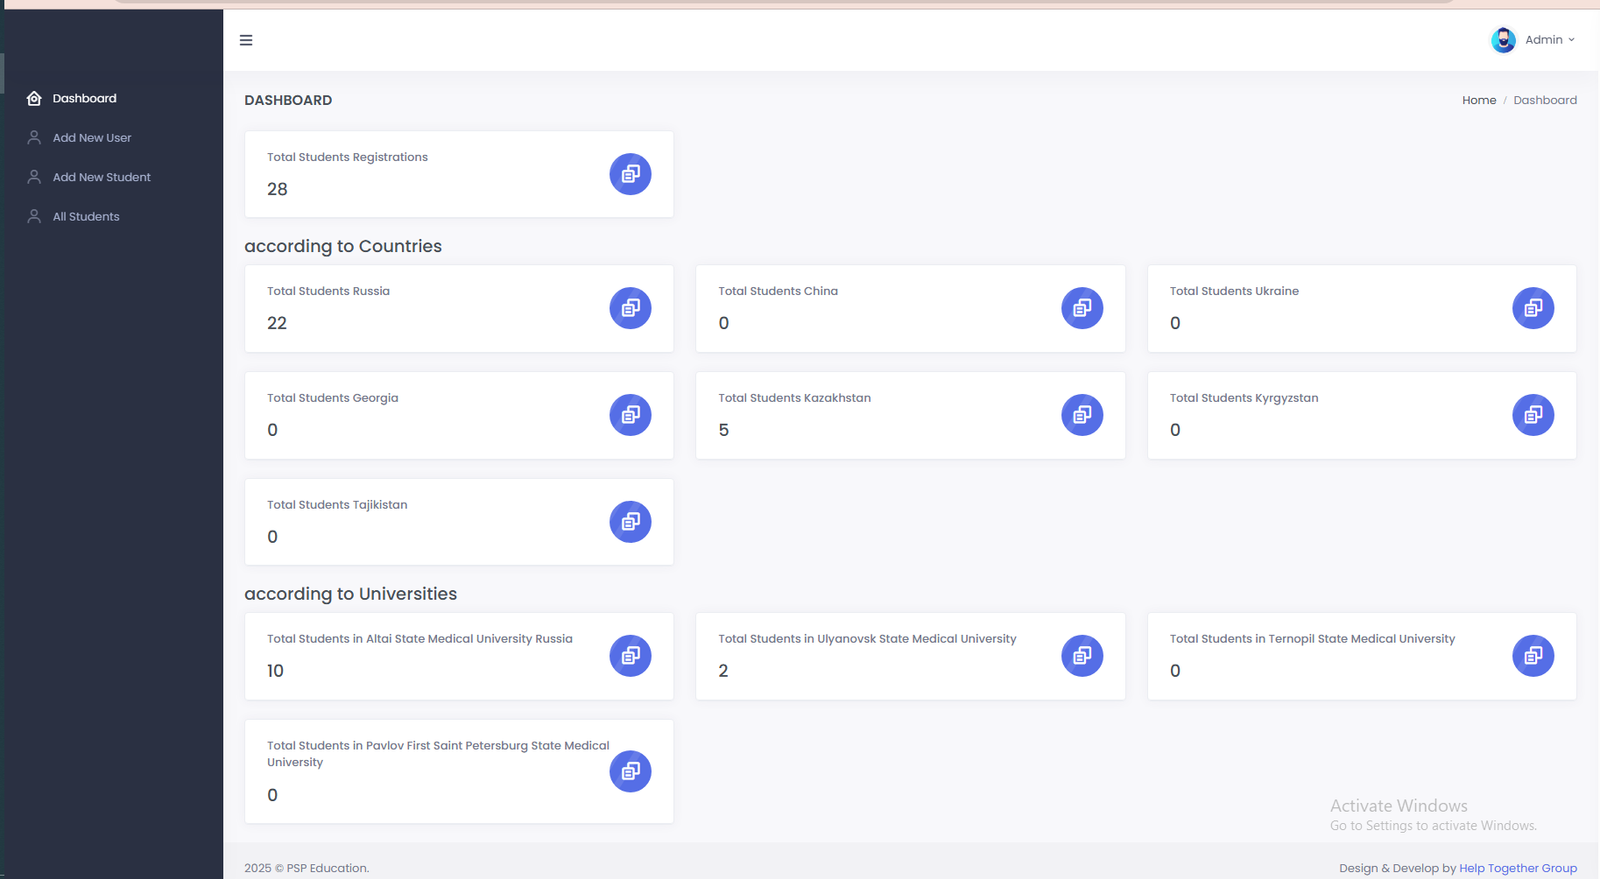Click the Home breadcrumb link
Image resolution: width=1600 pixels, height=879 pixels.
coord(1479,100)
